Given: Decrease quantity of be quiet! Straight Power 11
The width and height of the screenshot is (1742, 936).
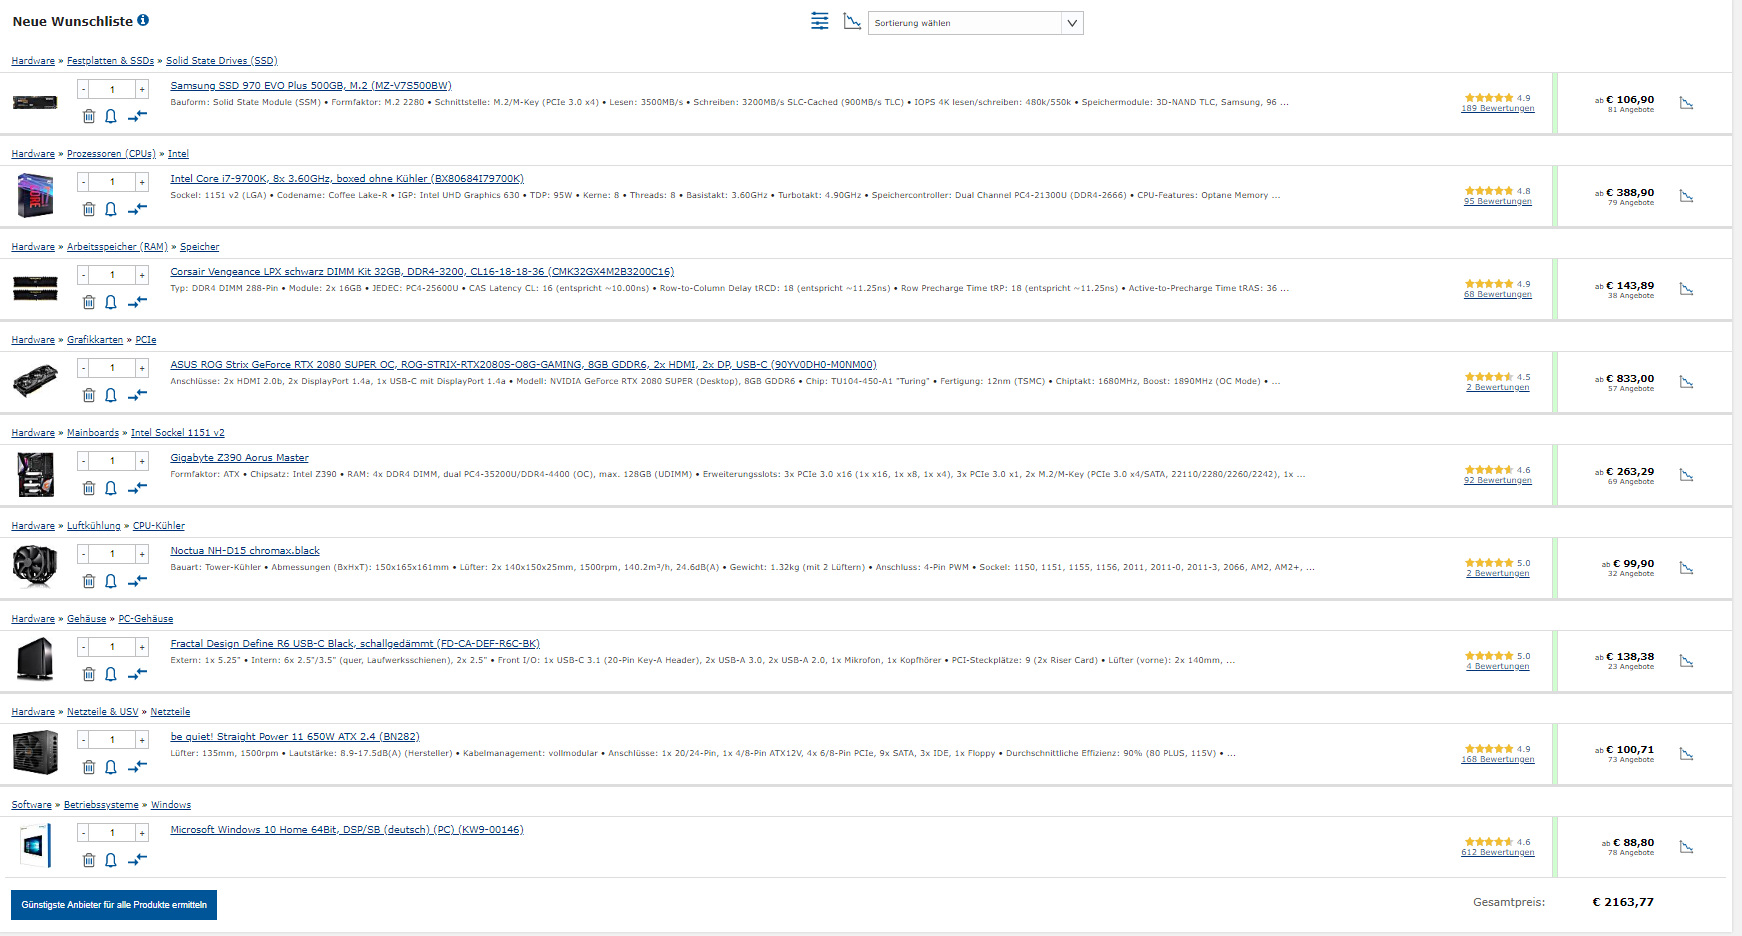Looking at the screenshot, I should click(83, 740).
